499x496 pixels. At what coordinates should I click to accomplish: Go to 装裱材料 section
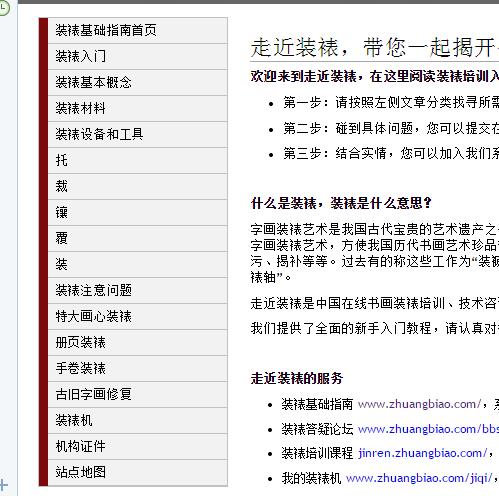[x=138, y=108]
